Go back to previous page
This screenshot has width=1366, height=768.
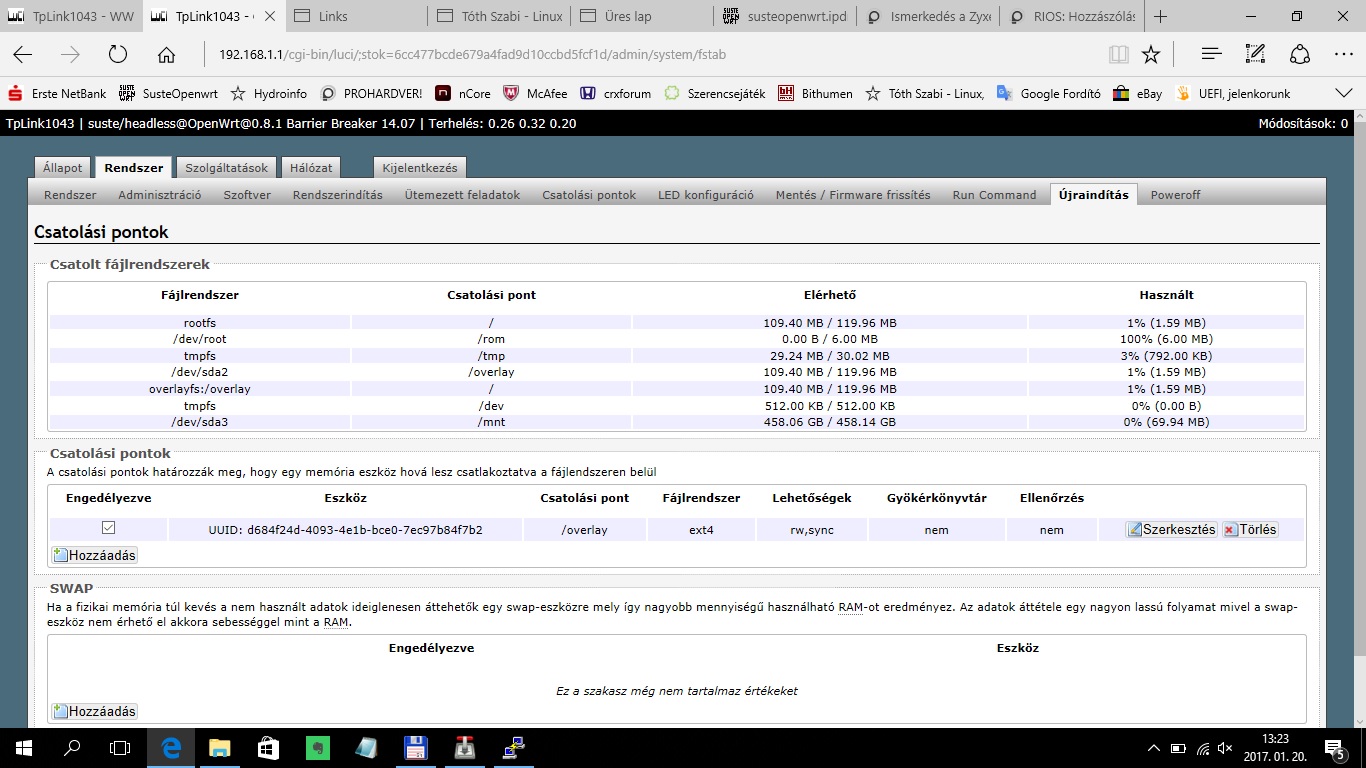point(23,55)
